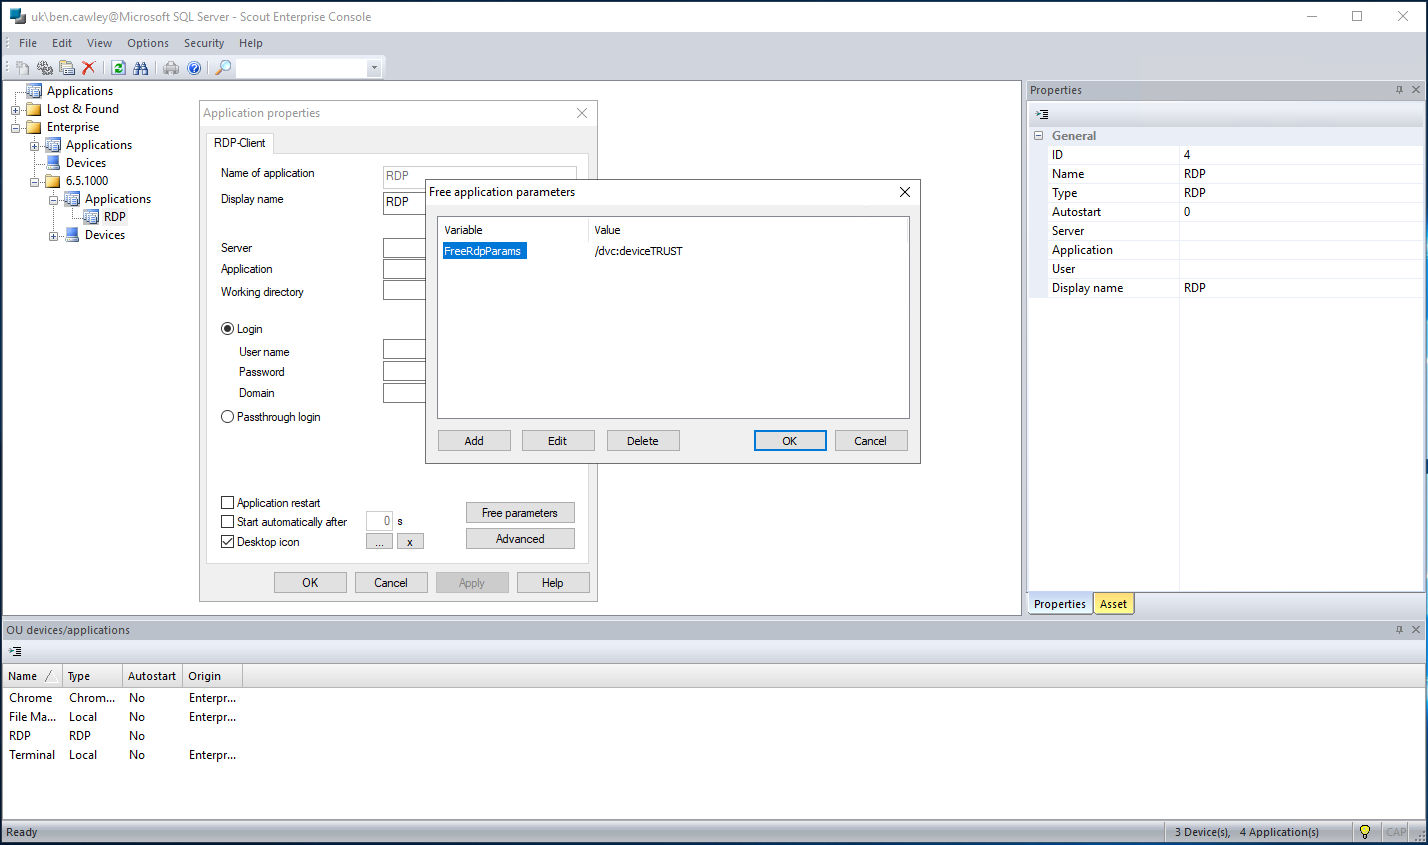Open the Security menu

[x=204, y=43]
